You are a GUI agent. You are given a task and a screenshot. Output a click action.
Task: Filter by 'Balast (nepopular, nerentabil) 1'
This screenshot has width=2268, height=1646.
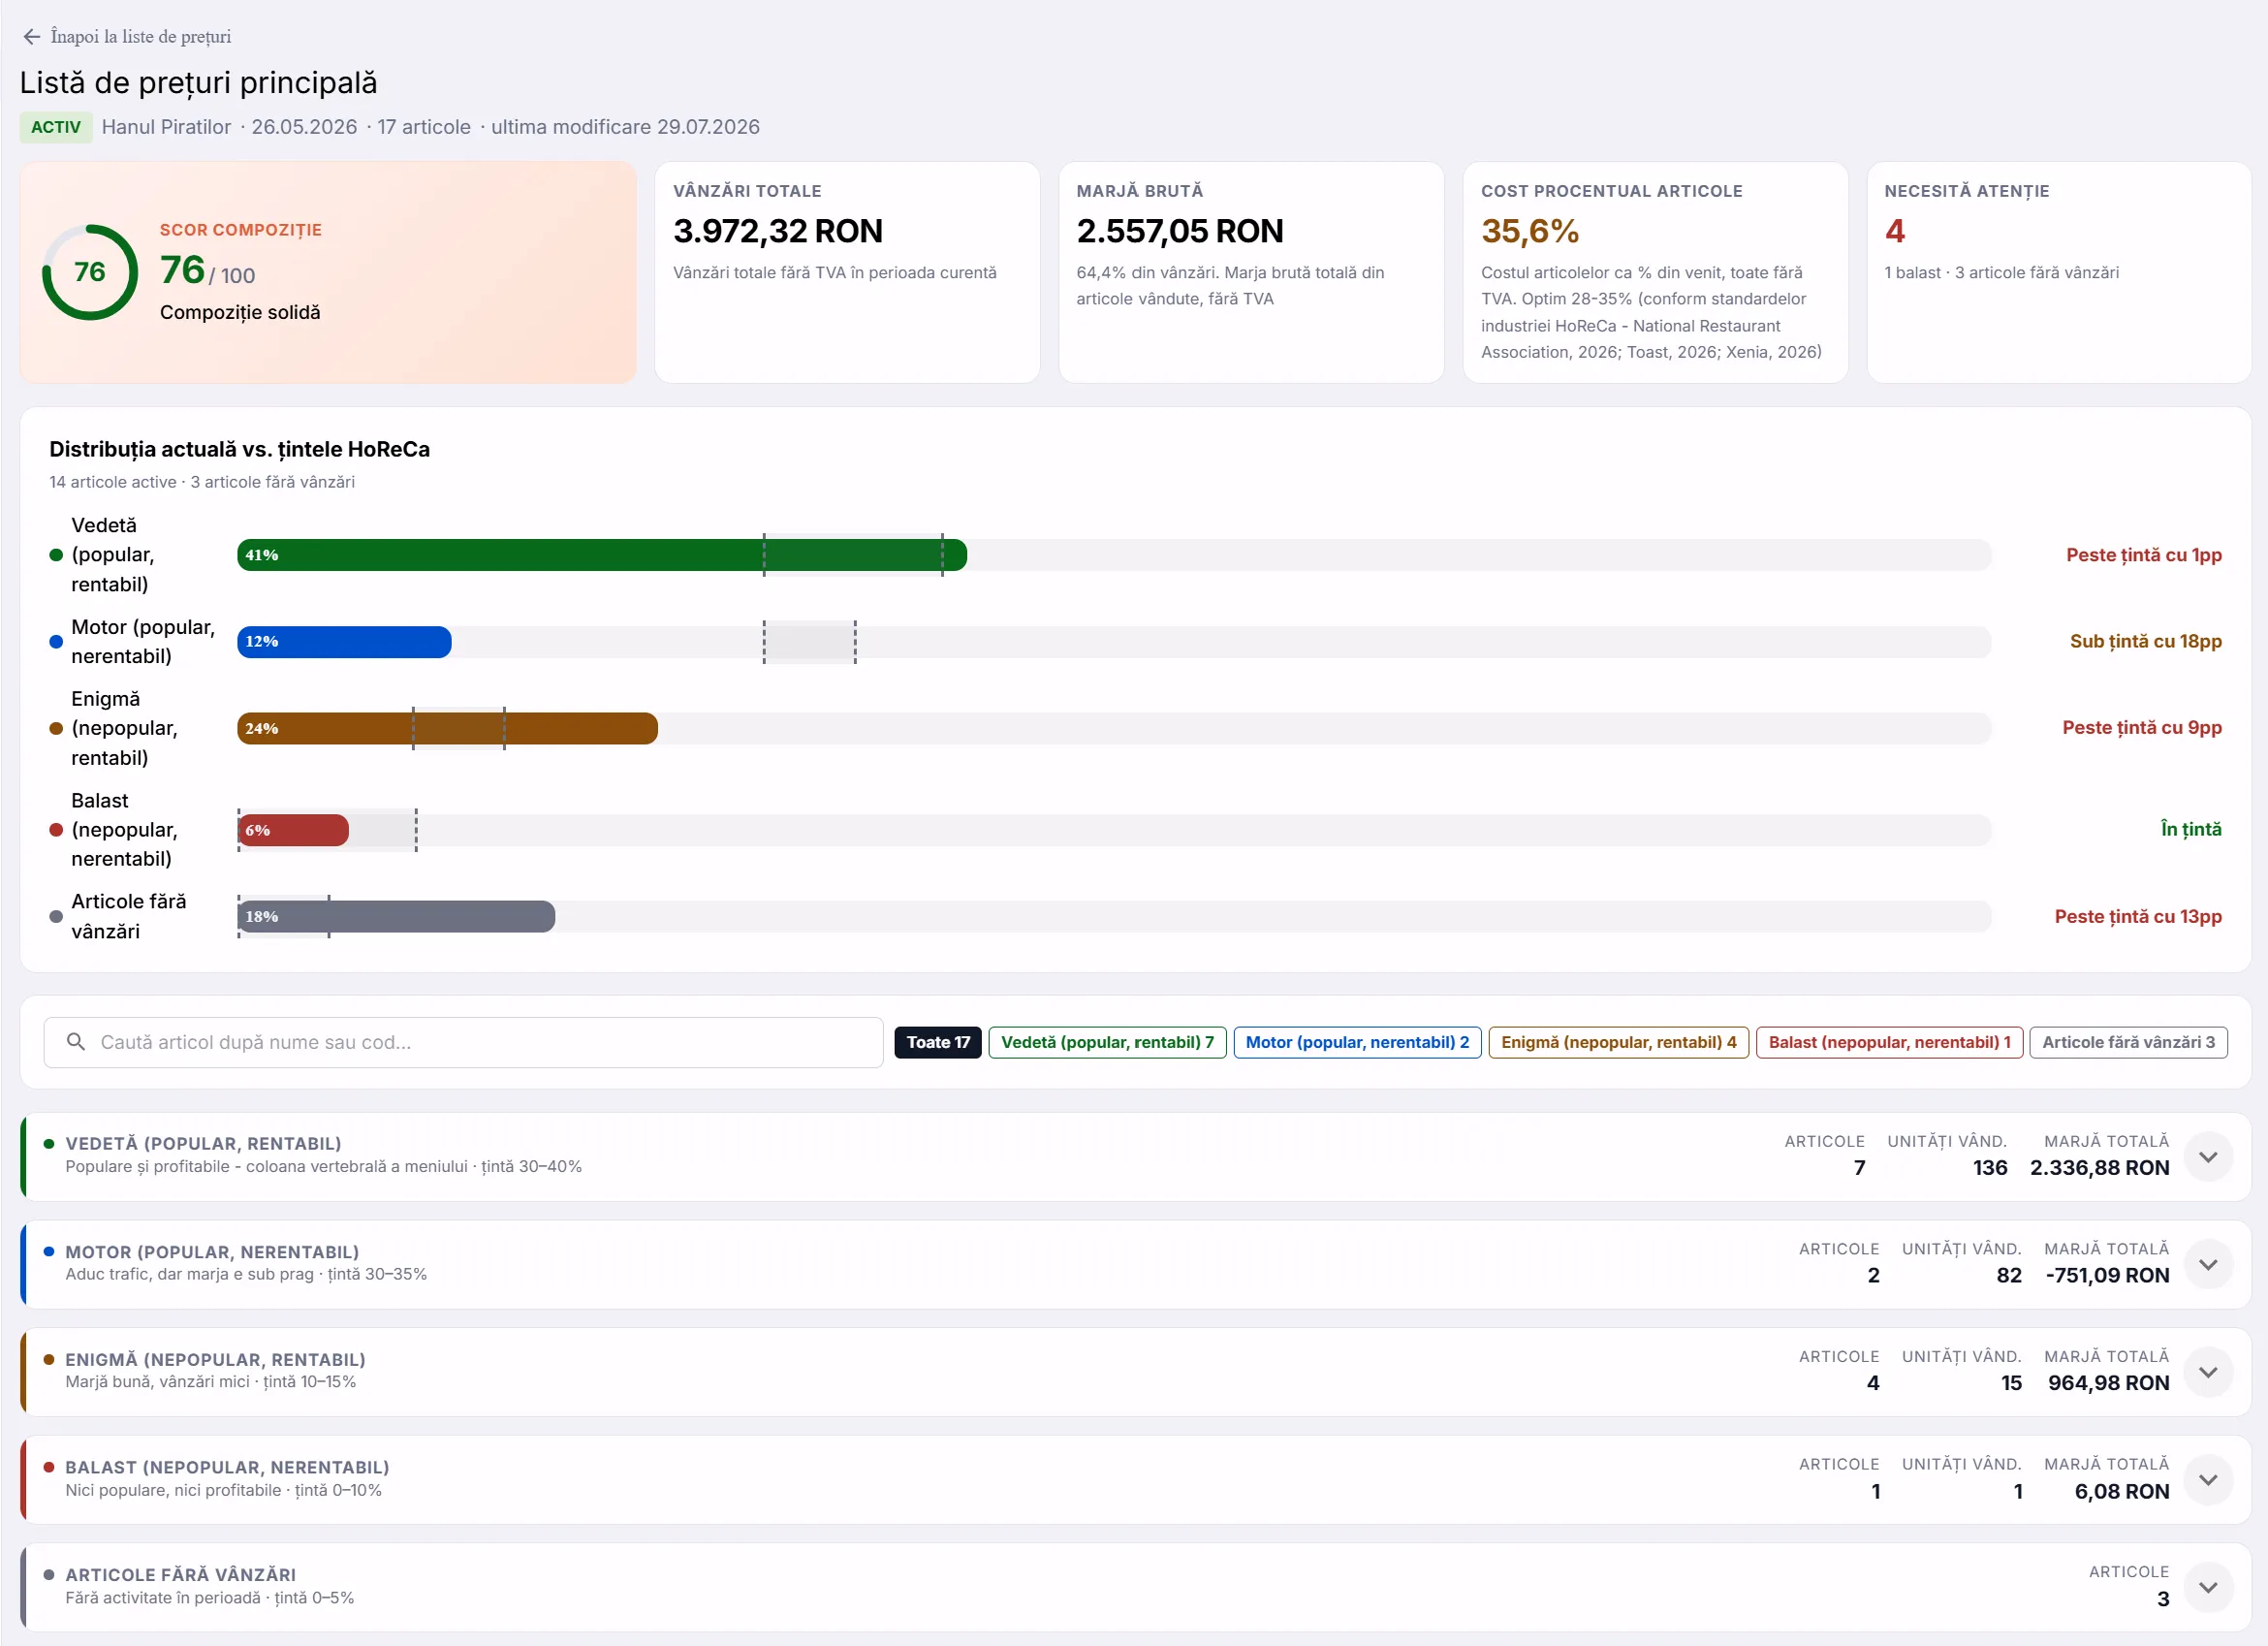click(1889, 1042)
